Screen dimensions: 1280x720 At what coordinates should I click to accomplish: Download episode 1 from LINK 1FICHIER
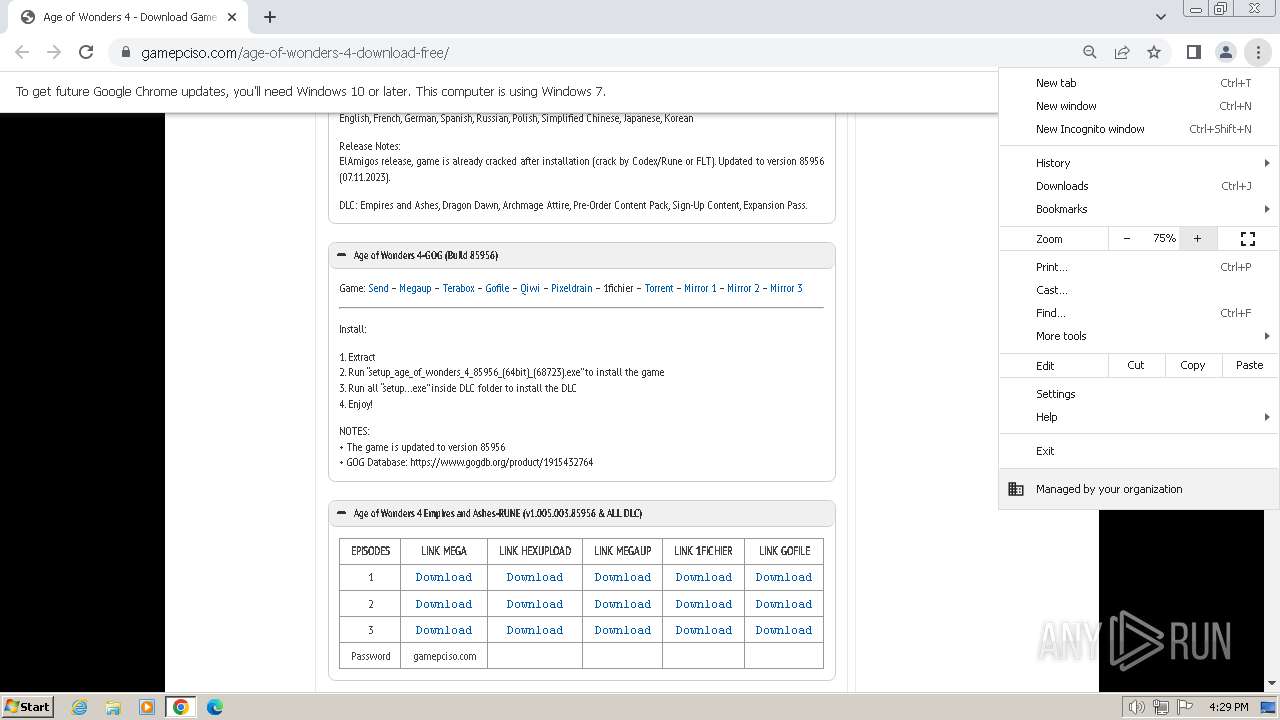pos(704,577)
